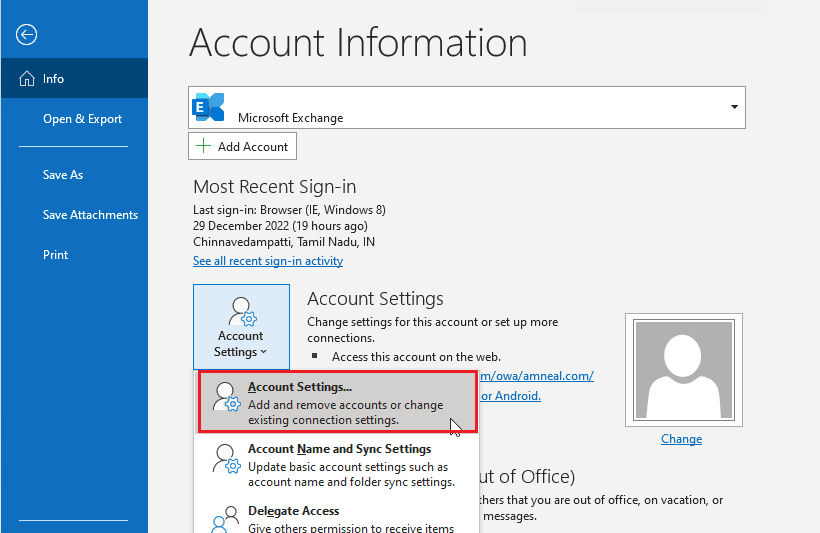820x533 pixels.
Task: Toggle the Account Settings dropdown button
Action: coord(241,327)
